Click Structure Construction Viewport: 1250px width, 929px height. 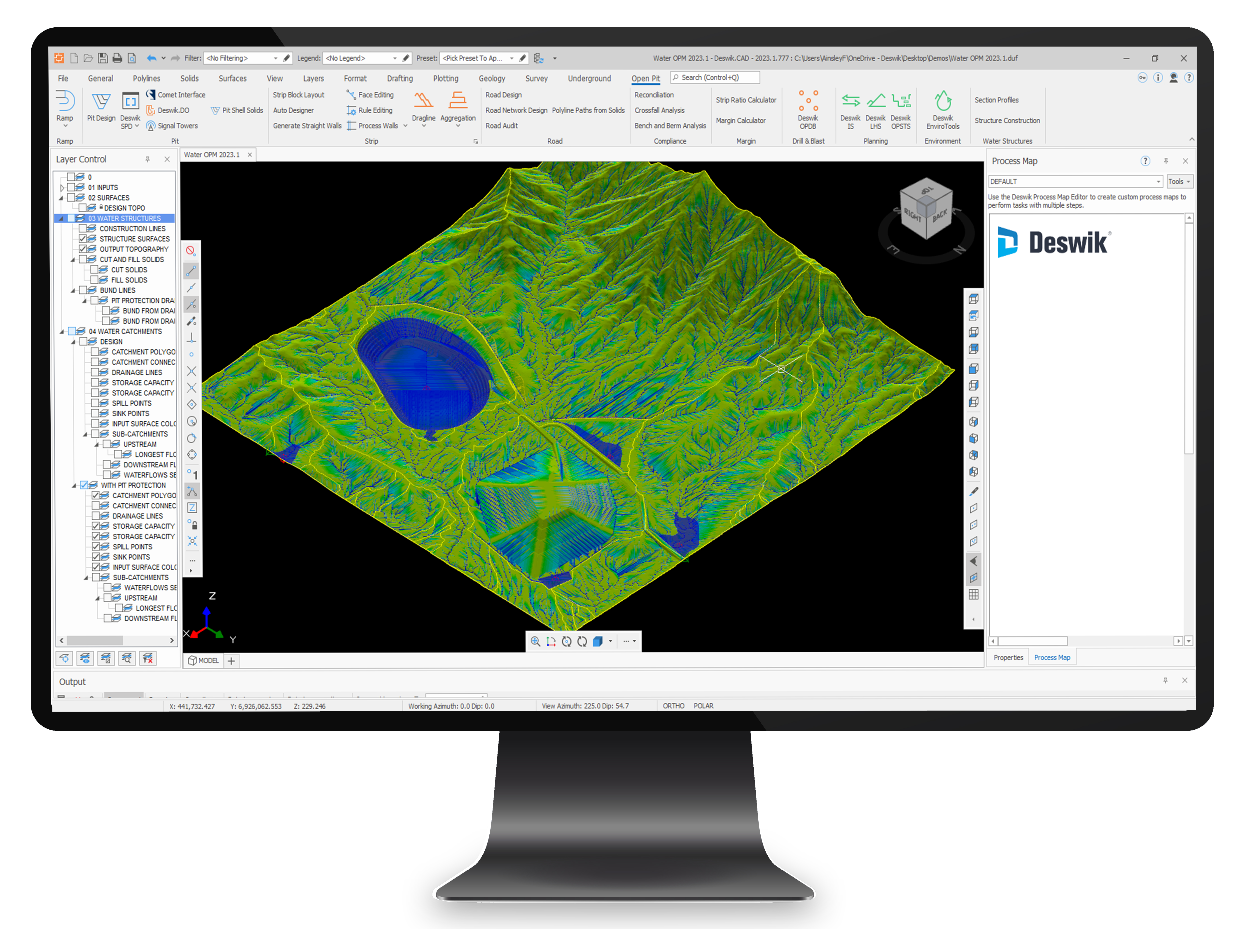pos(1007,120)
